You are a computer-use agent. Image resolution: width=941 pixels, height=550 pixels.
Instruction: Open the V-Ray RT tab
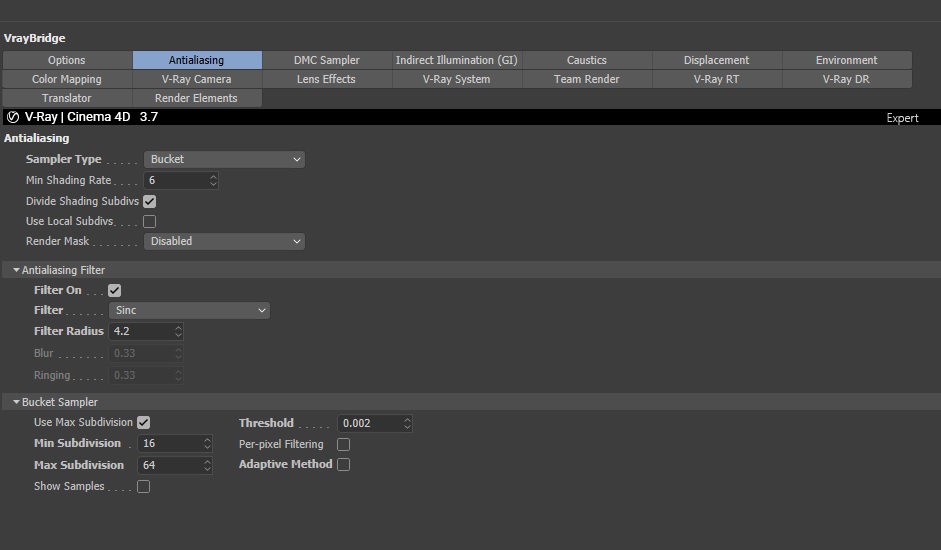(x=716, y=79)
